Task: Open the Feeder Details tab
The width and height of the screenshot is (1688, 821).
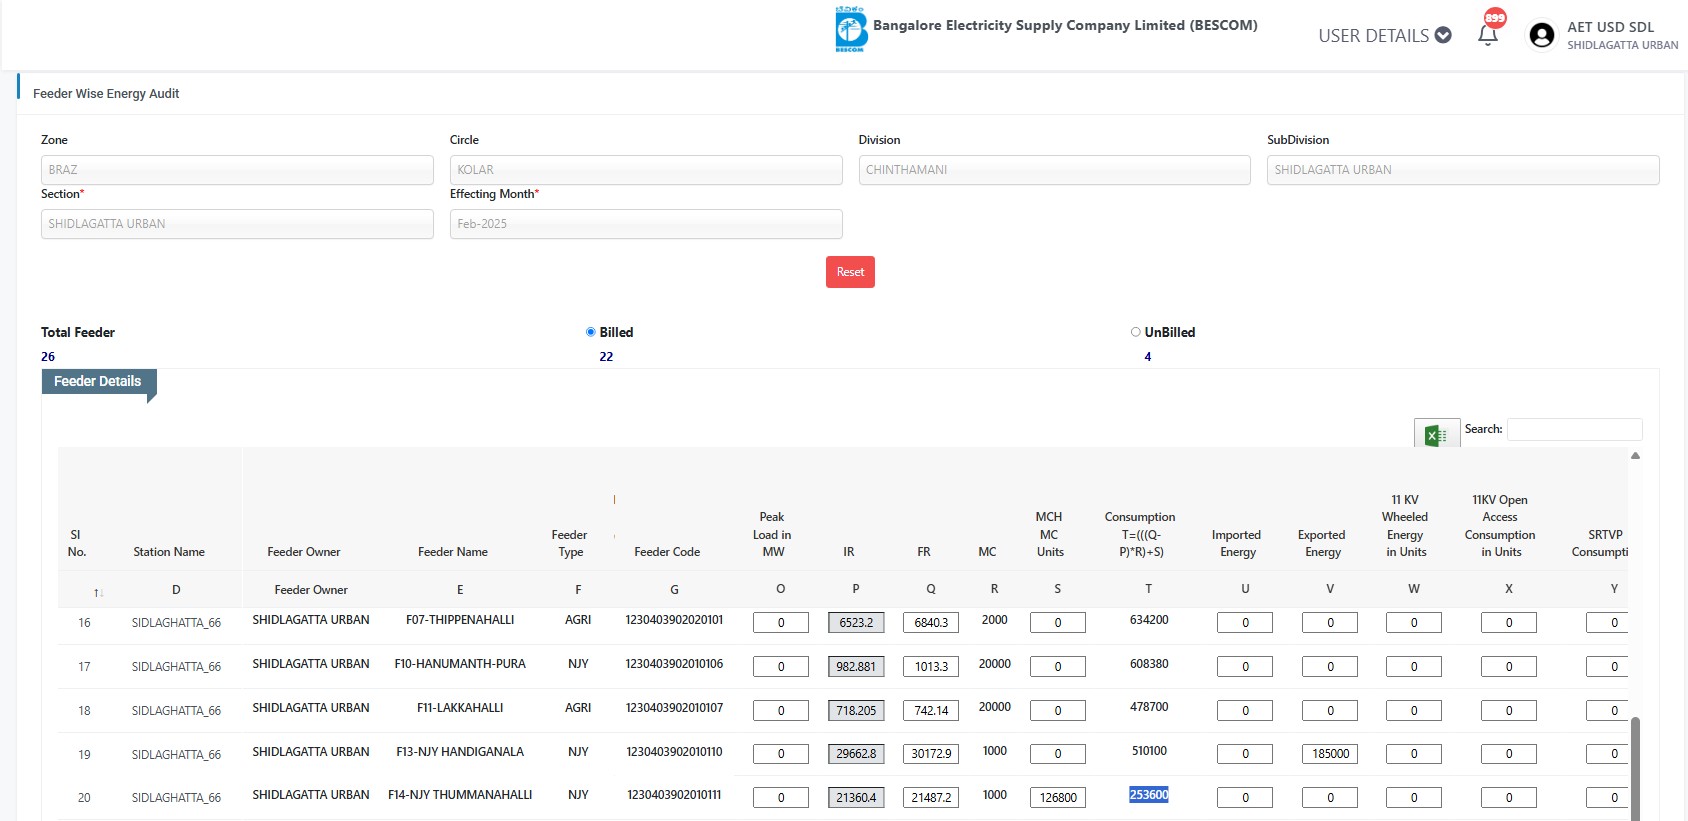Action: (98, 381)
